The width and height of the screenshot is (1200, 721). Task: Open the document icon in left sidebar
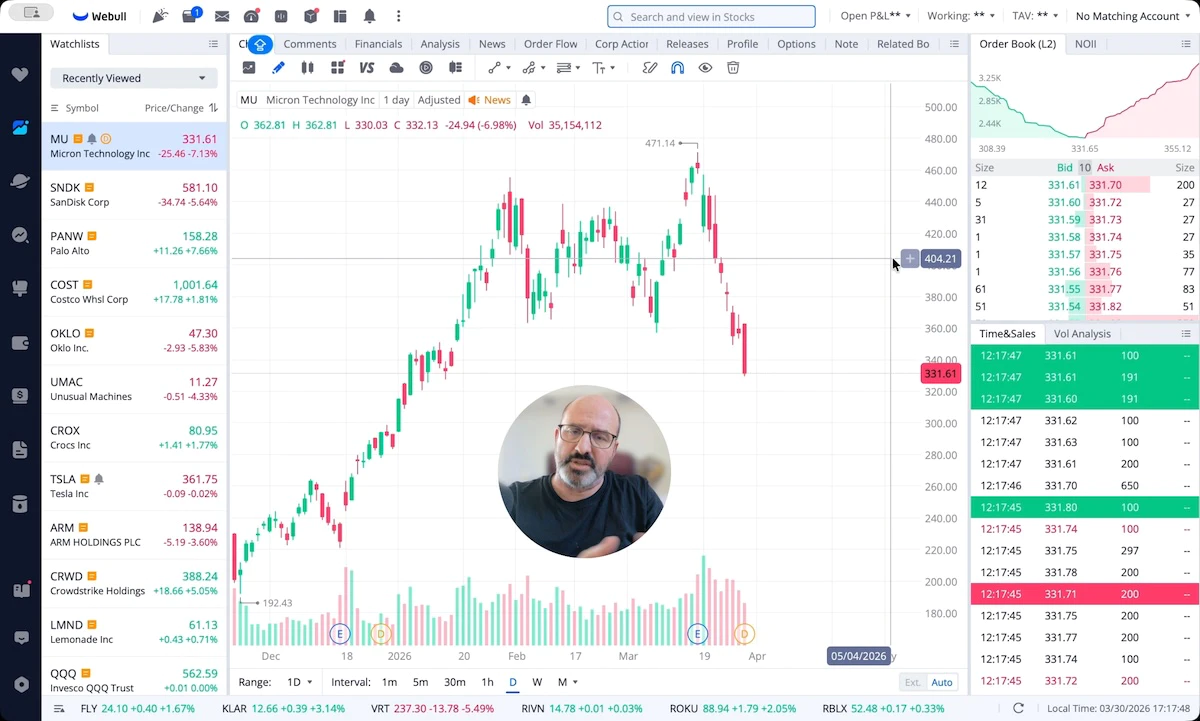[20, 450]
